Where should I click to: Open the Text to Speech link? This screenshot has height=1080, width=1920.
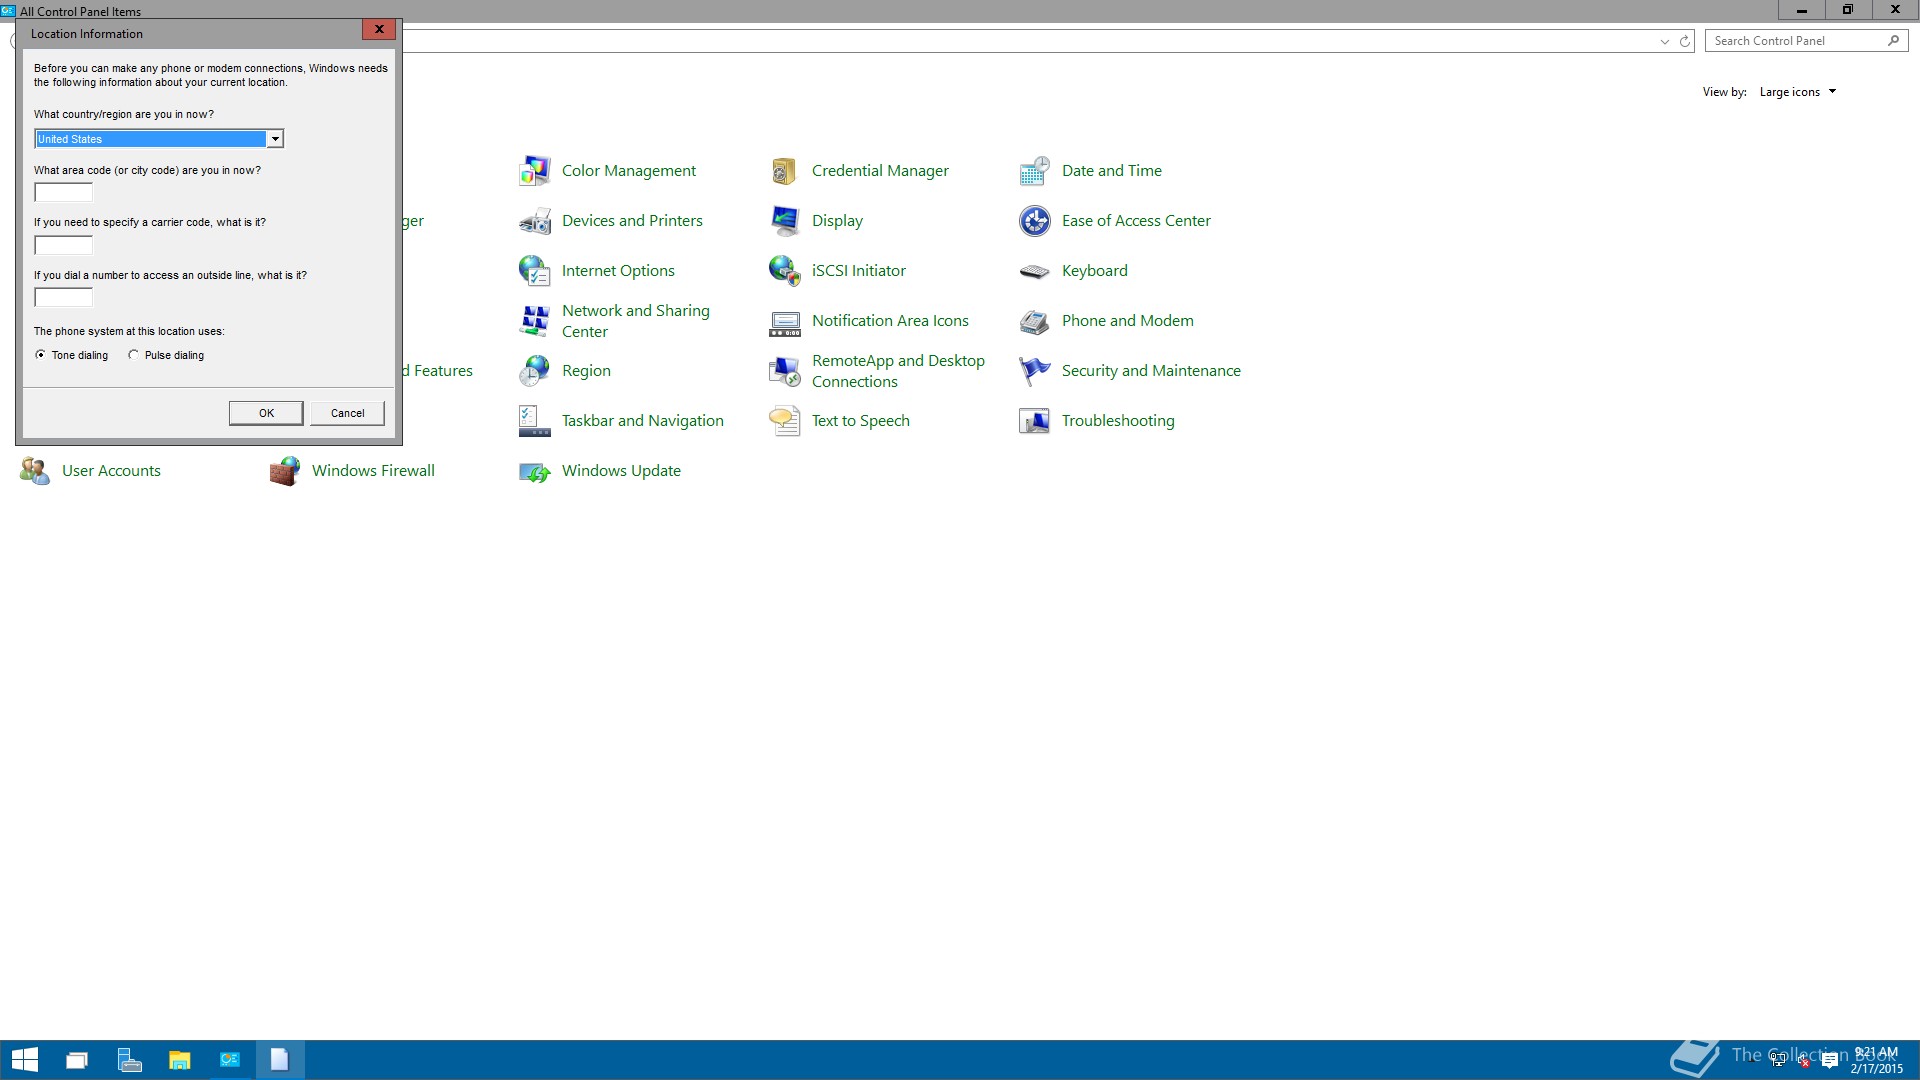tap(861, 421)
